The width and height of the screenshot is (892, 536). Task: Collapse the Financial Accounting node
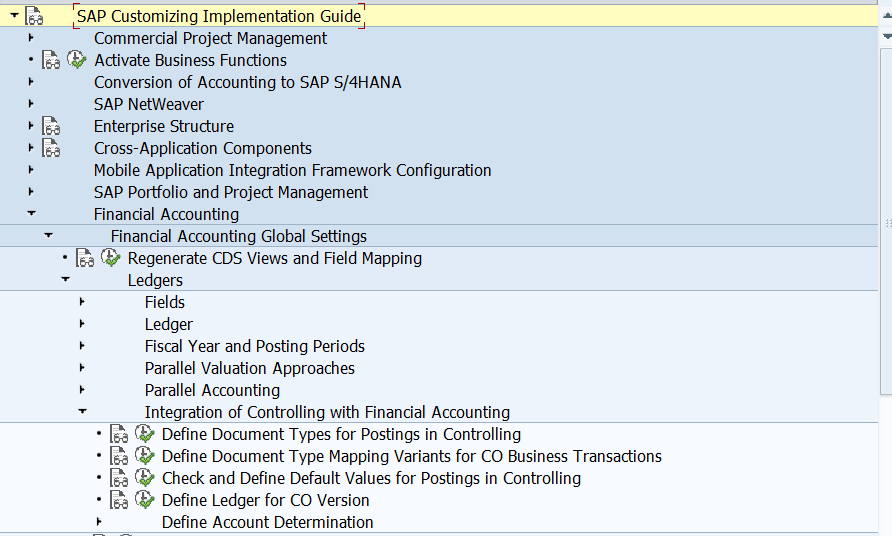31,213
